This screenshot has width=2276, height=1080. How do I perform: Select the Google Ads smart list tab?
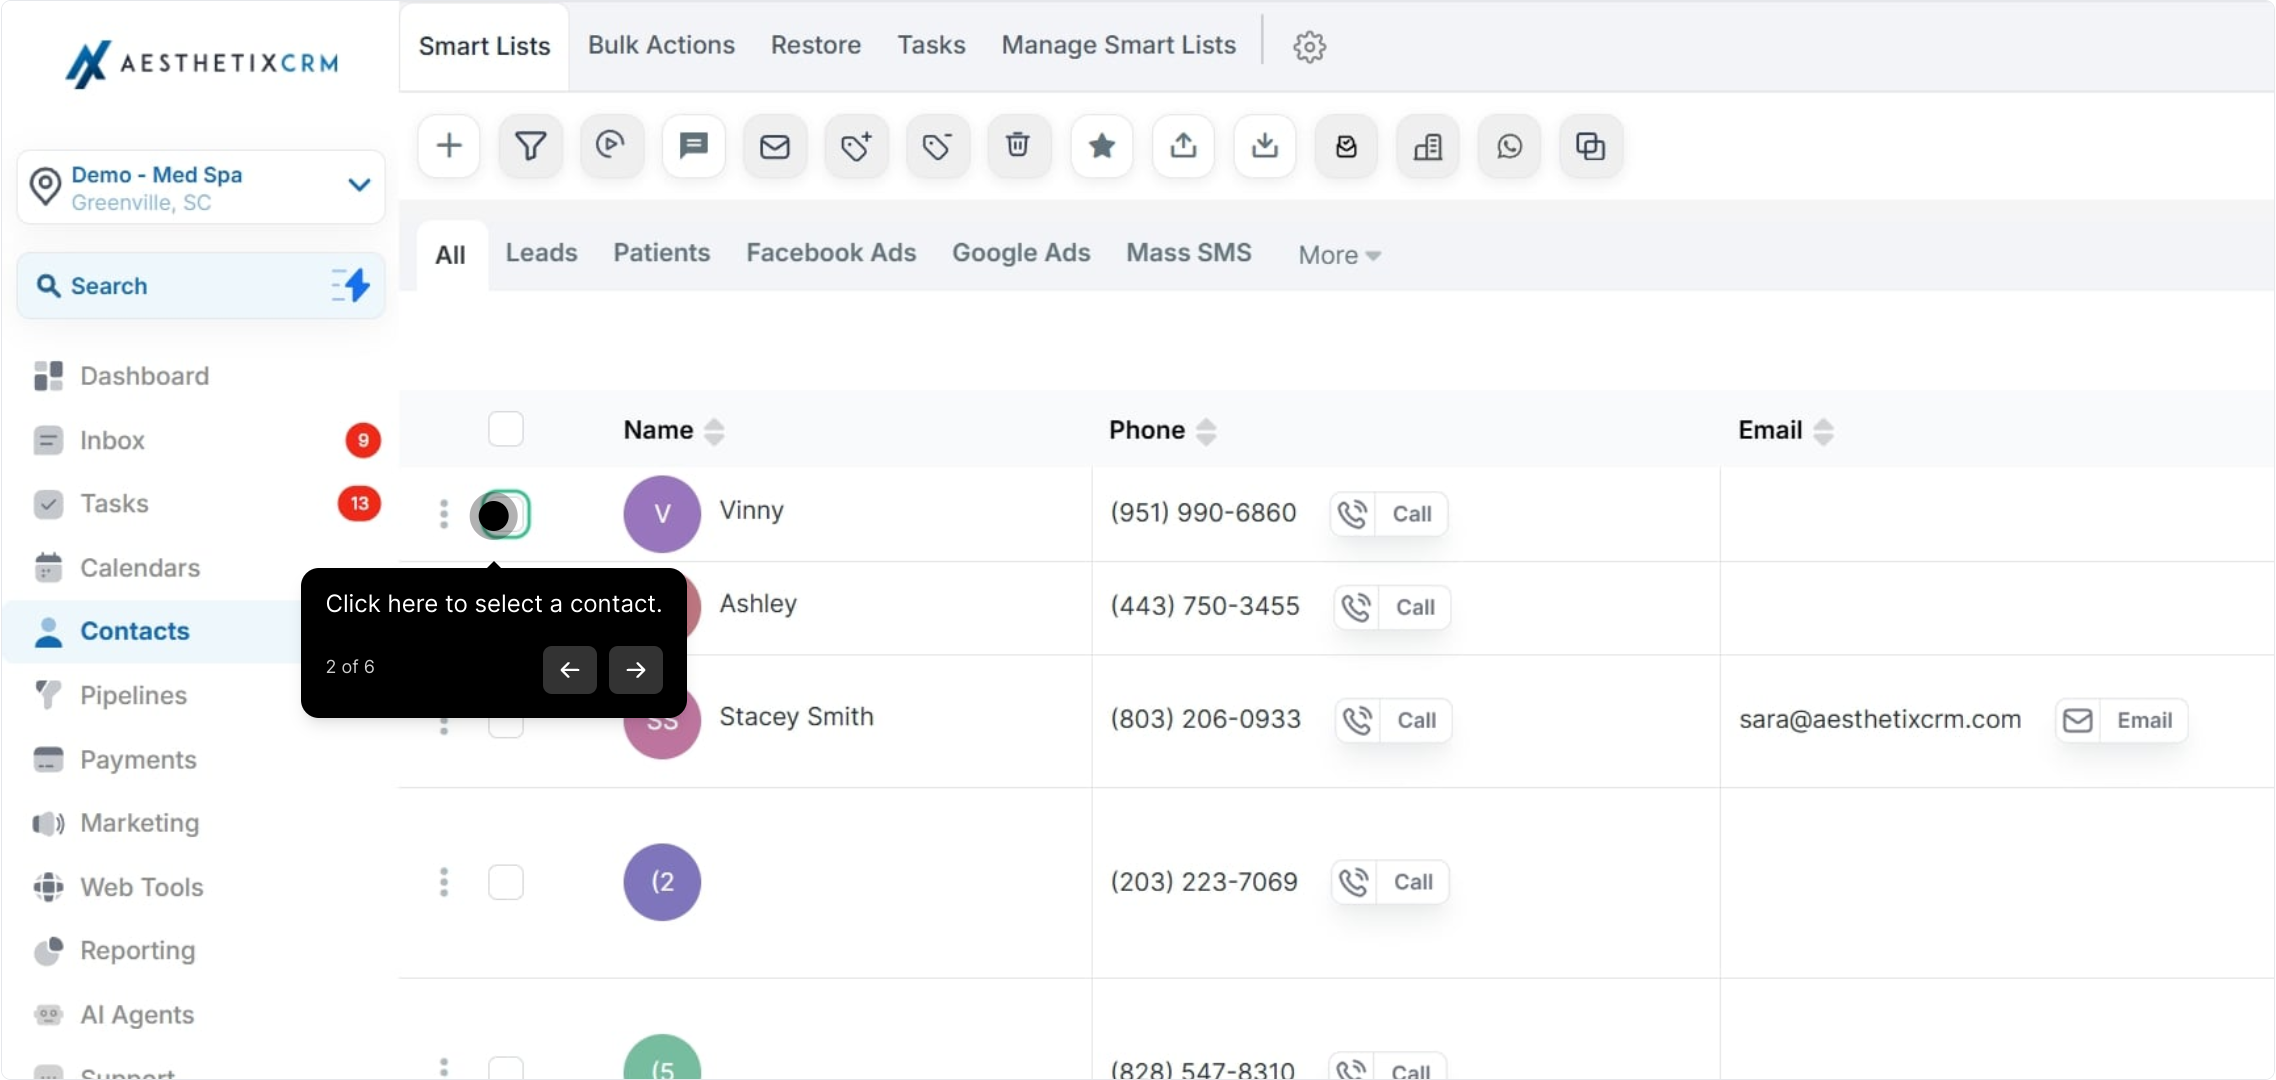tap(1021, 253)
